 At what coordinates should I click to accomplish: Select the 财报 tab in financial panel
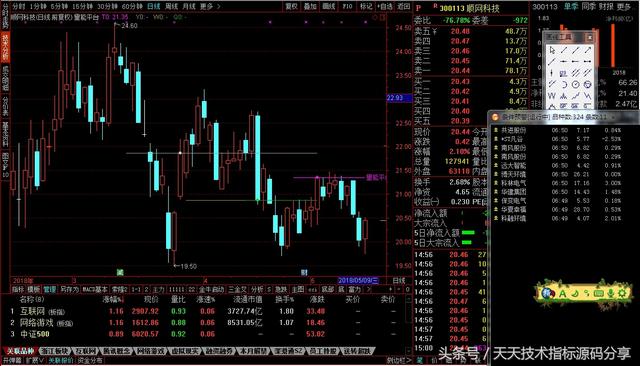click(x=606, y=7)
